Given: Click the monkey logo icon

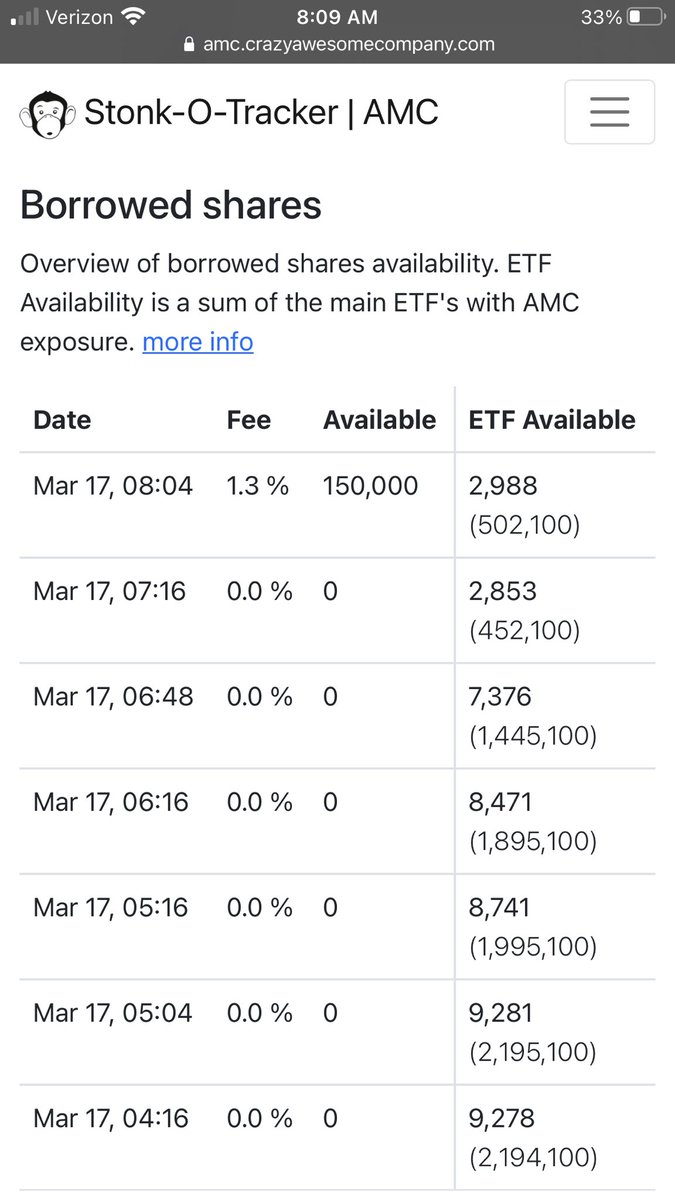Looking at the screenshot, I should (x=44, y=113).
